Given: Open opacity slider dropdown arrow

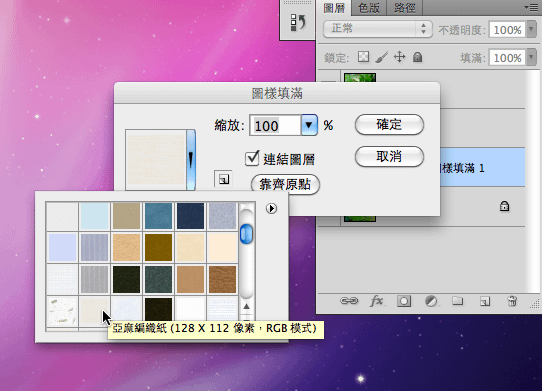Looking at the screenshot, I should 532,30.
